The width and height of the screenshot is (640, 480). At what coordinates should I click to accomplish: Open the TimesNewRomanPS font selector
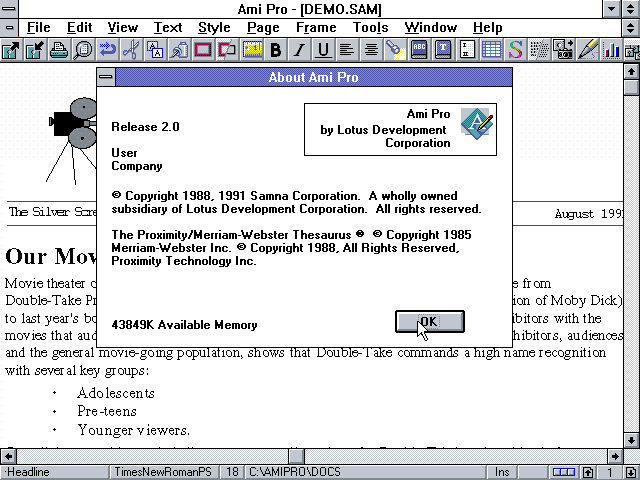pos(166,472)
